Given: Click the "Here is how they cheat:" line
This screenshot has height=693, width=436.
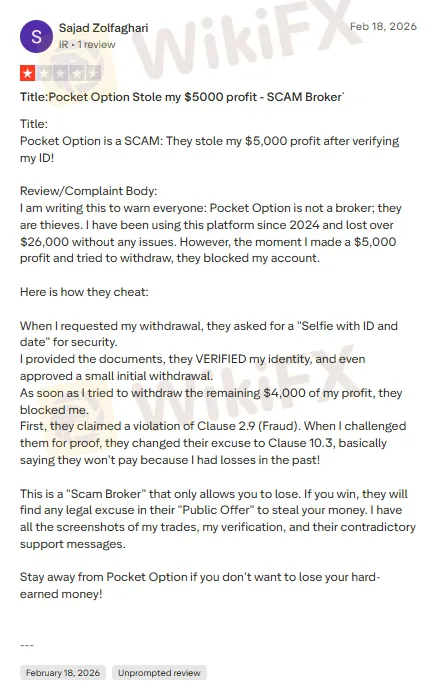Looking at the screenshot, I should [x=84, y=292].
